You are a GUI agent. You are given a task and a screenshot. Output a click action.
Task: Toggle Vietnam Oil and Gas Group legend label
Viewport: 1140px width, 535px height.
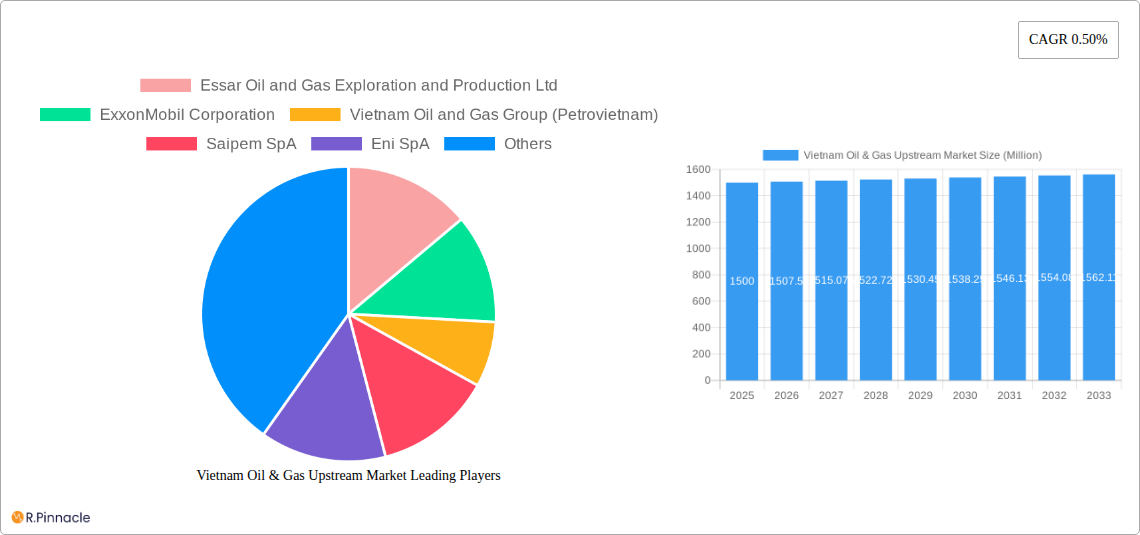[504, 115]
